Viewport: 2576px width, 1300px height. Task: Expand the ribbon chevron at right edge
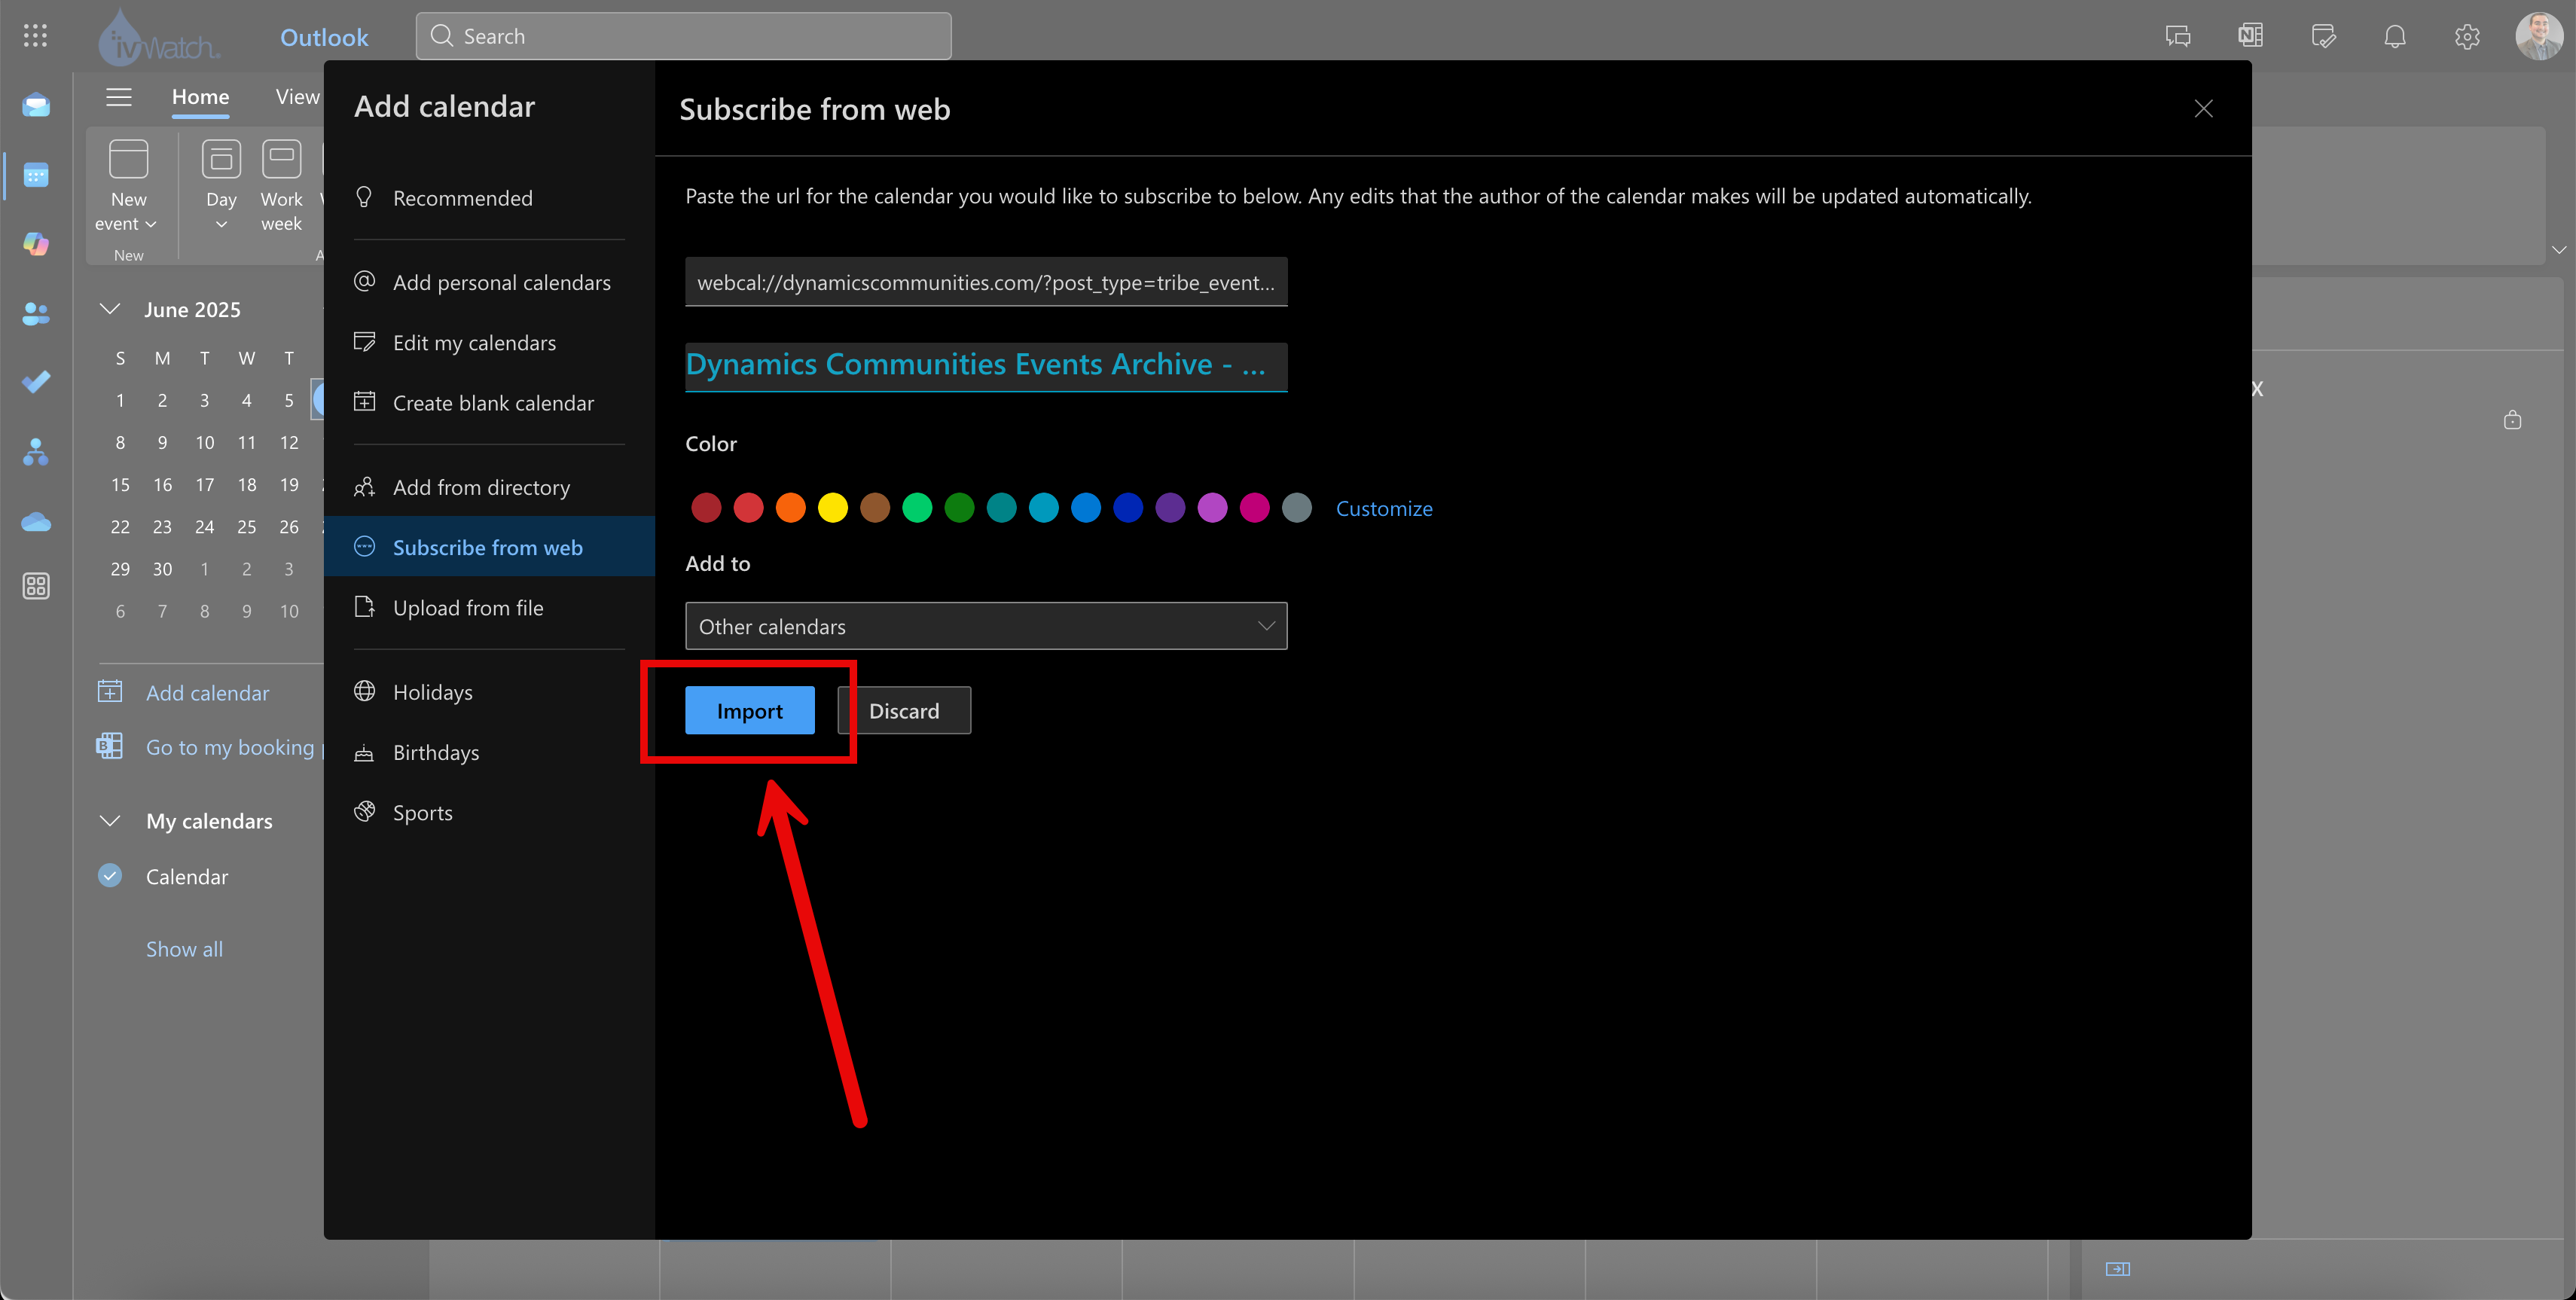coord(2558,249)
